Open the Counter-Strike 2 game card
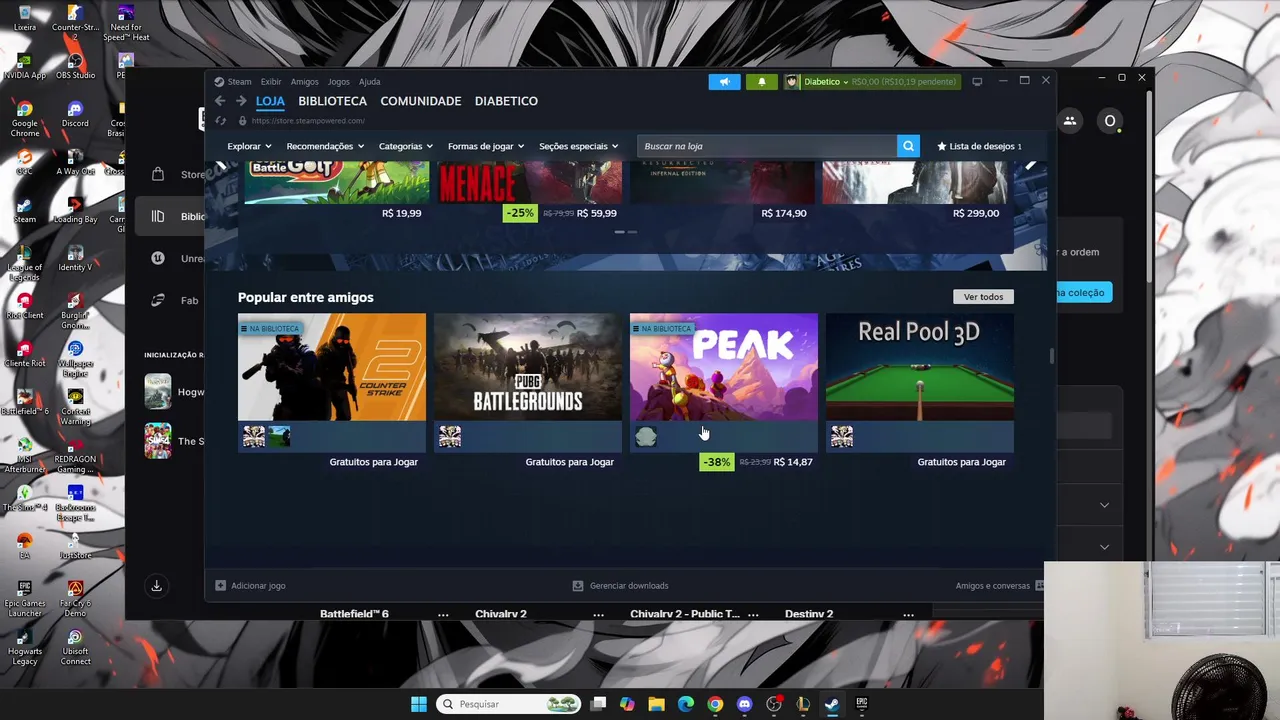1280x720 pixels. 332,367
